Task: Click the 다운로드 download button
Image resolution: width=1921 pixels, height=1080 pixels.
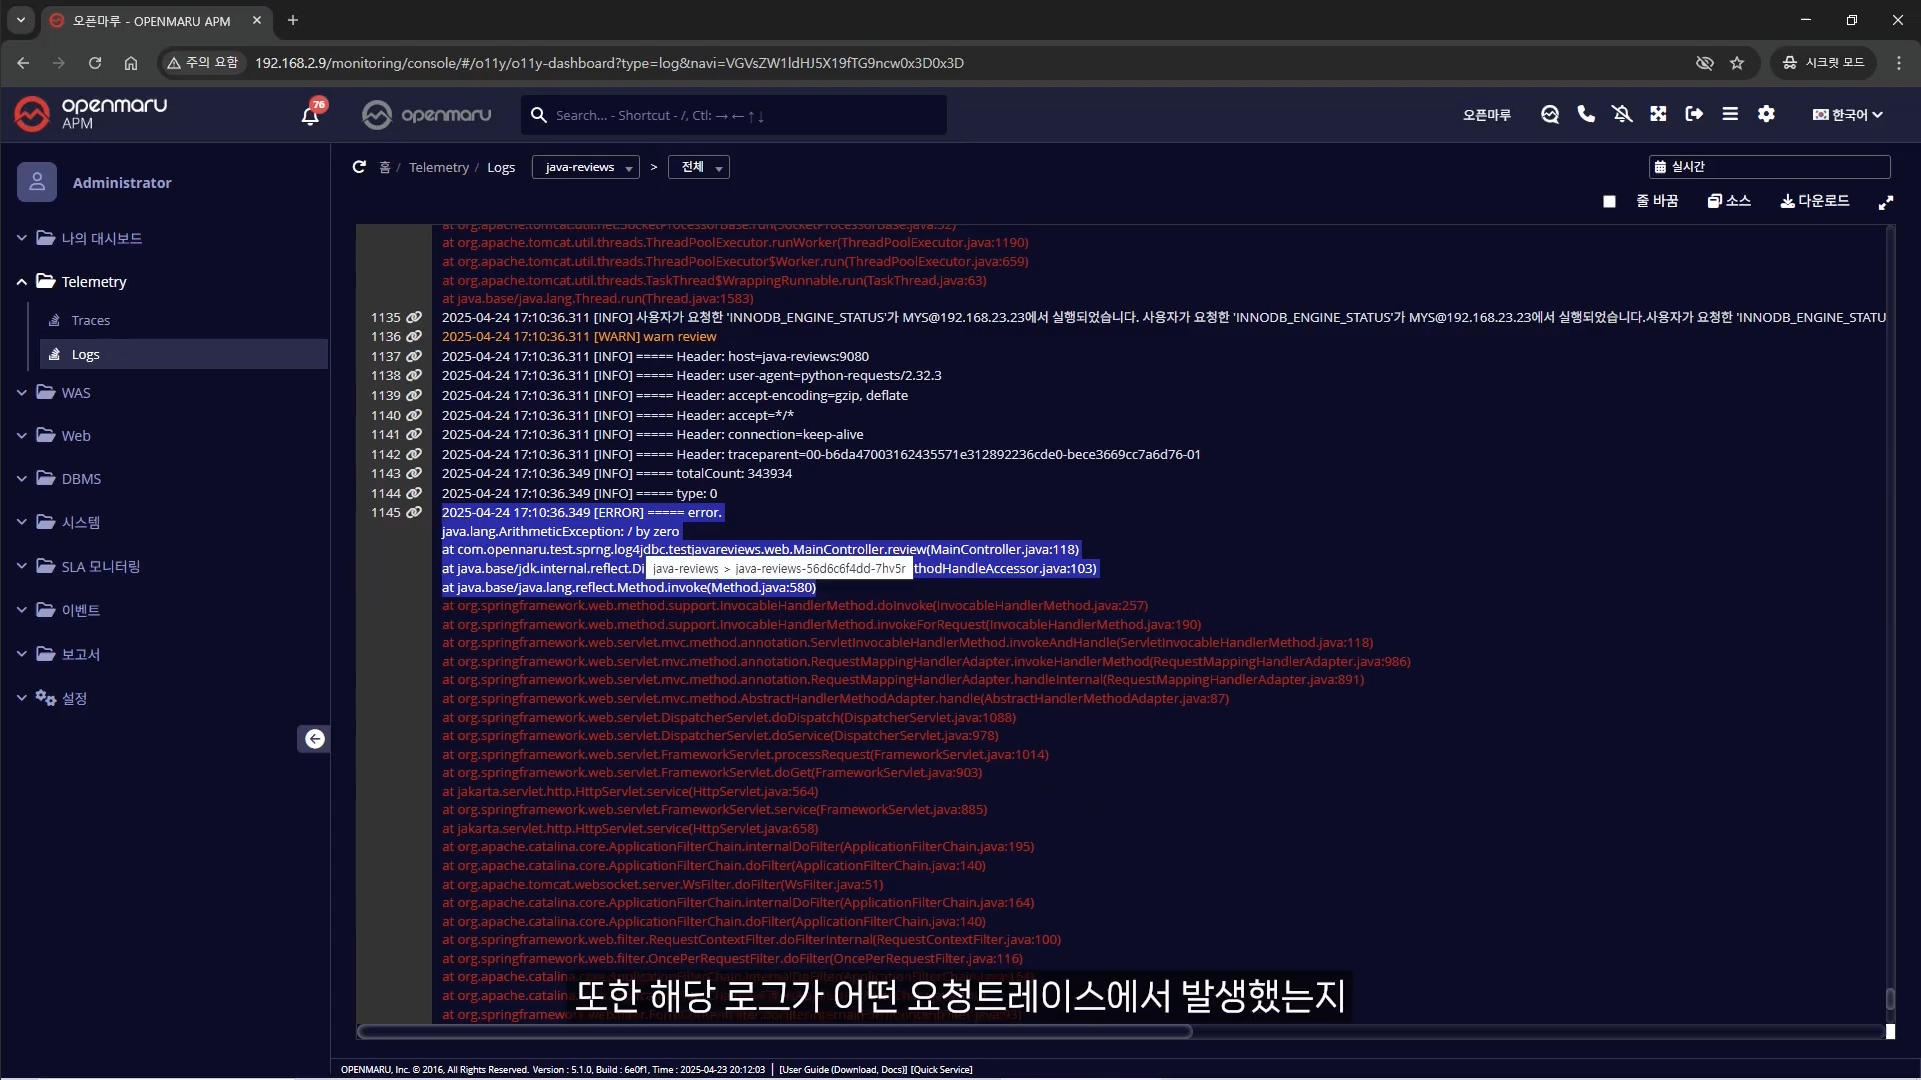Action: (x=1815, y=201)
